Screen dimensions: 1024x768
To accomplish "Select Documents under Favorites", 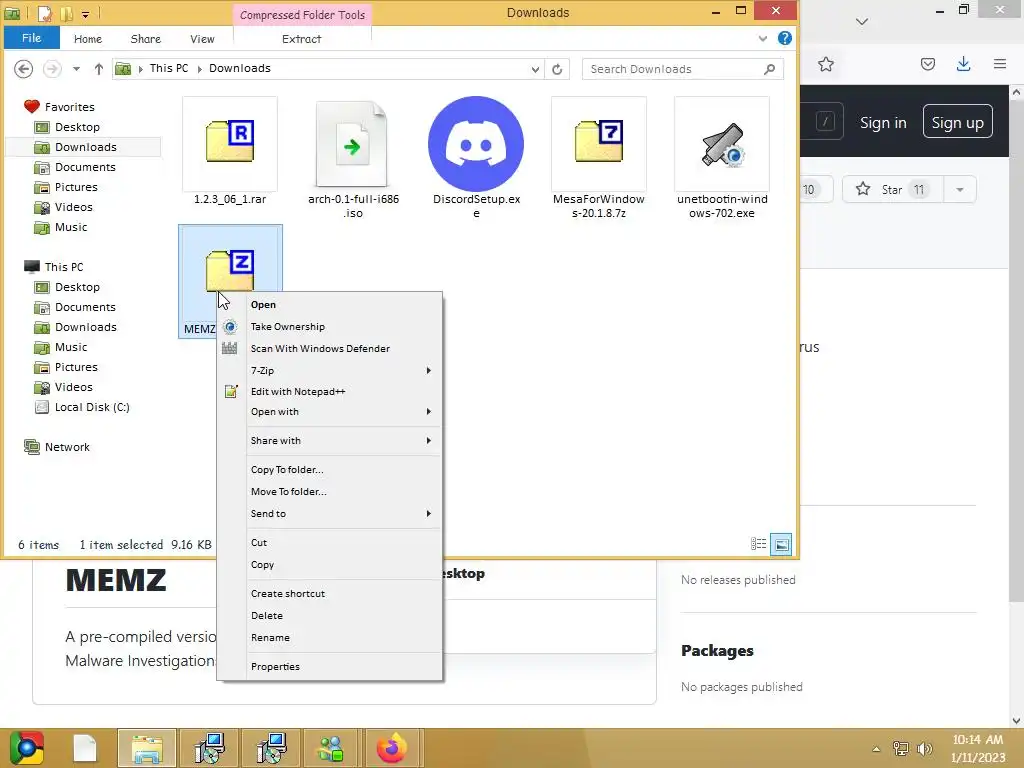I will tap(84, 167).
